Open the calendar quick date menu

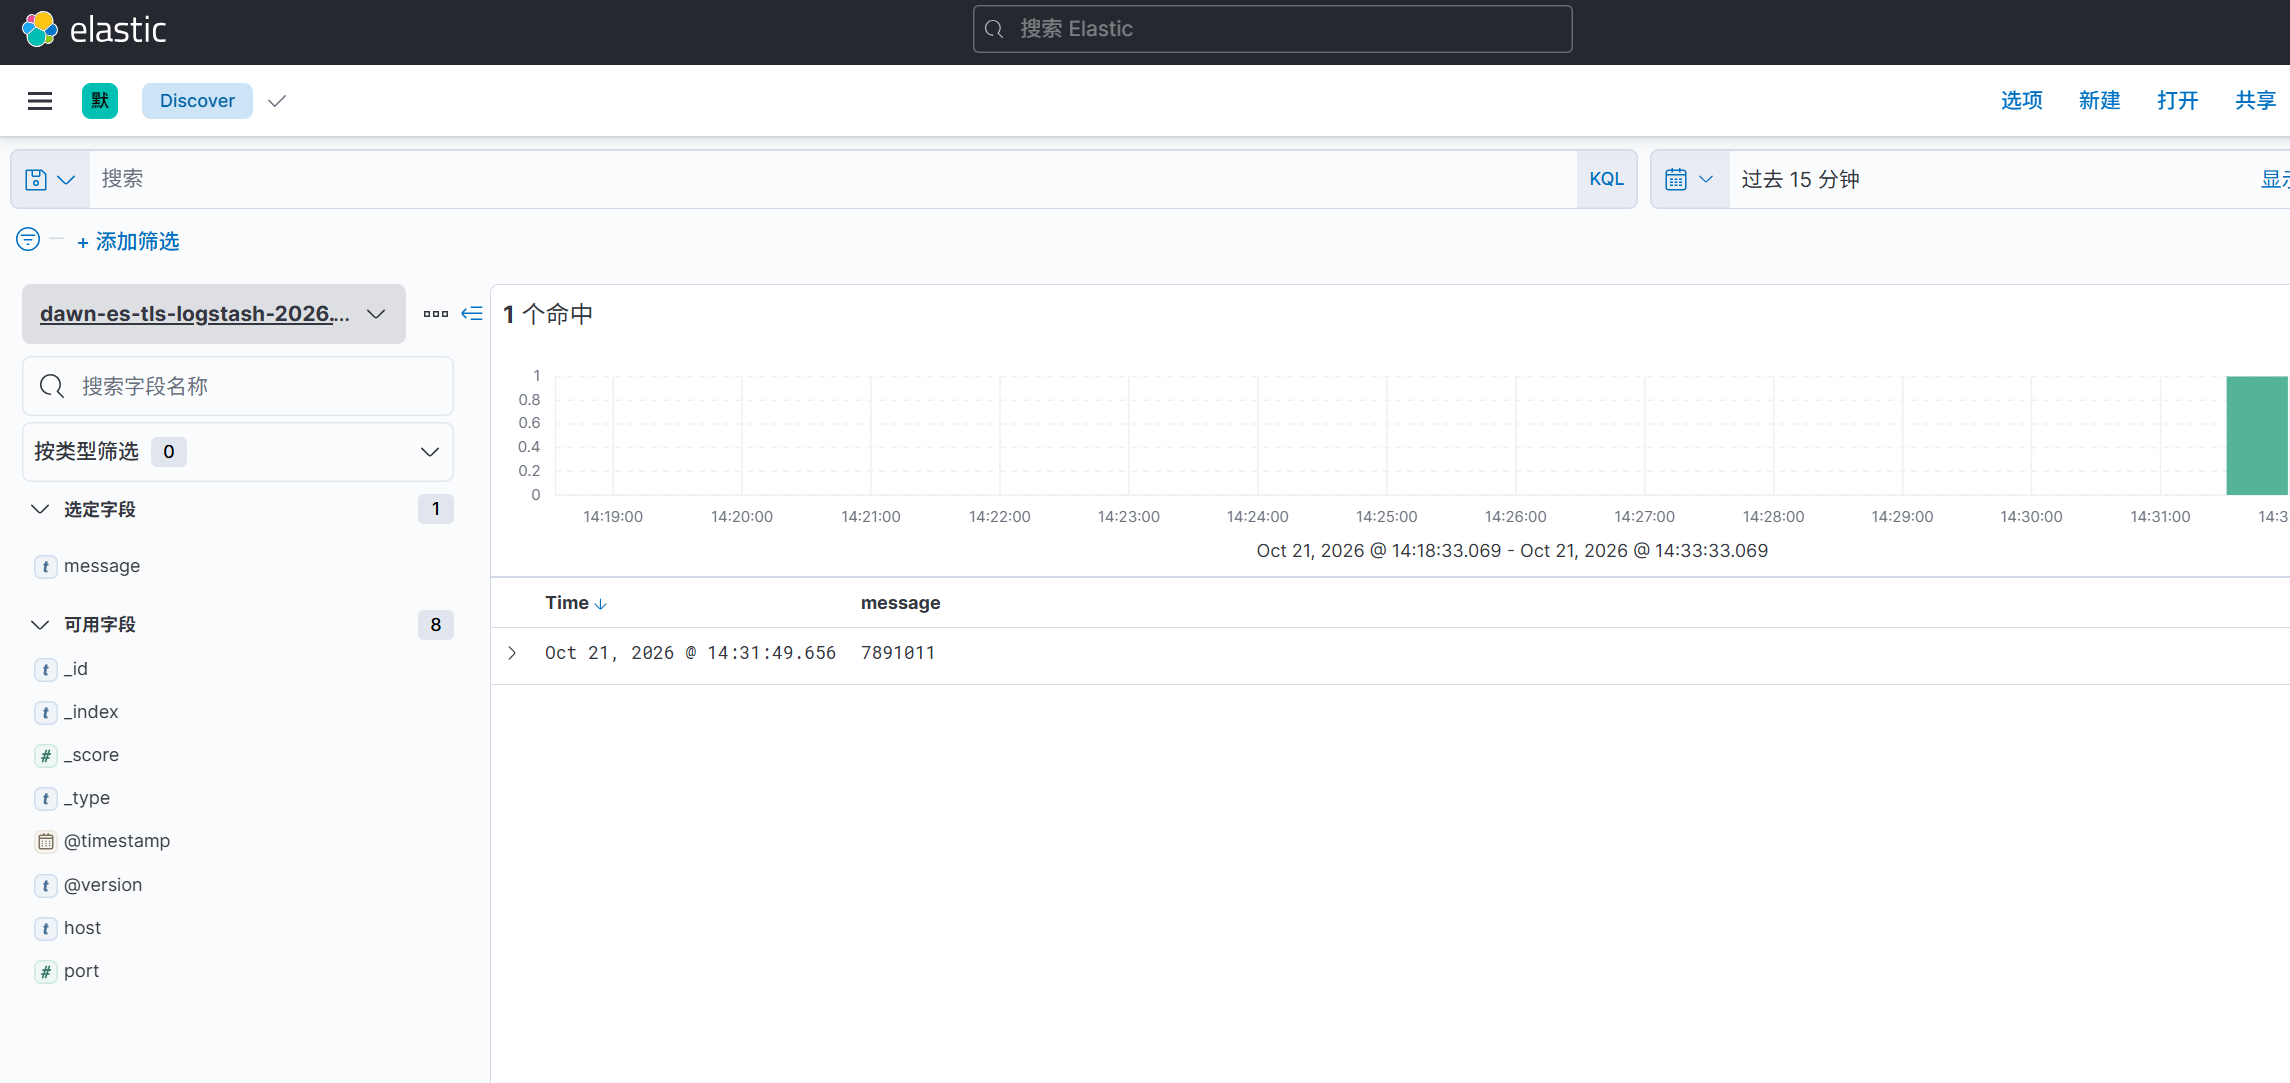1689,180
